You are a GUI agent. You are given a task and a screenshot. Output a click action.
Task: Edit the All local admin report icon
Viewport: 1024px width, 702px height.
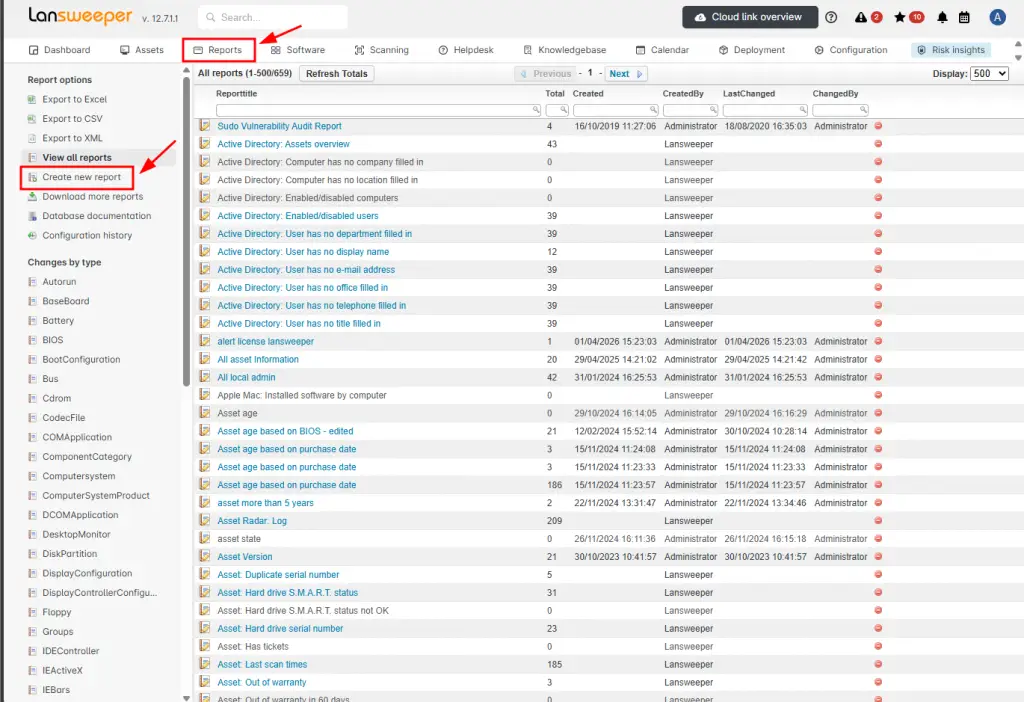[205, 377]
